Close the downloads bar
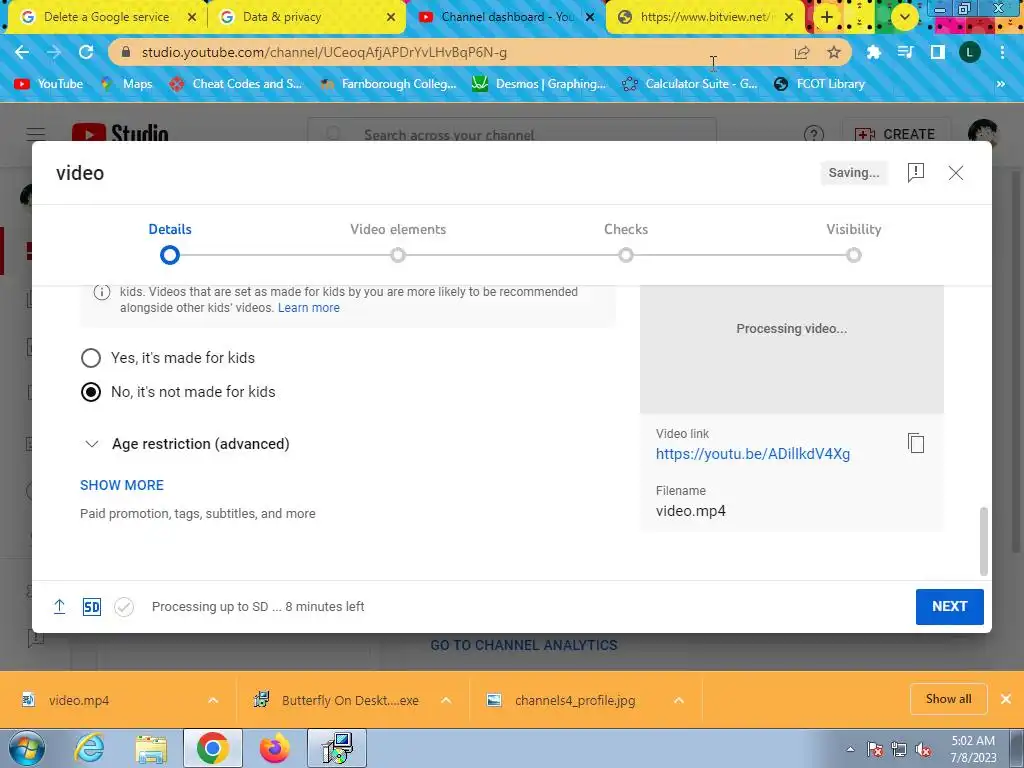 click(x=1006, y=699)
